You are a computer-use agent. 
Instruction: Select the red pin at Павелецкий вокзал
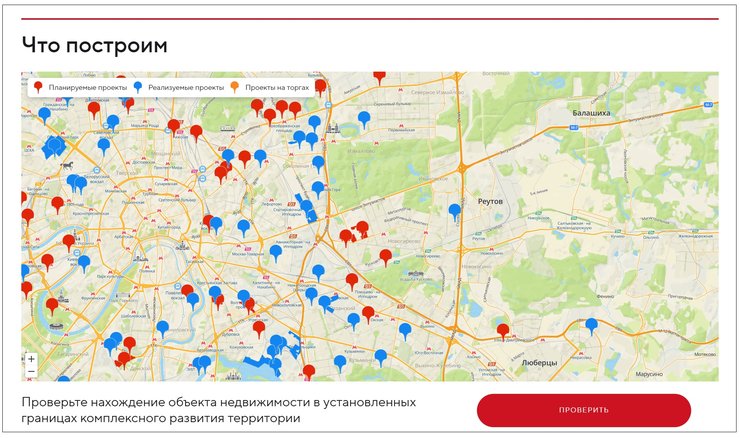coord(187,291)
